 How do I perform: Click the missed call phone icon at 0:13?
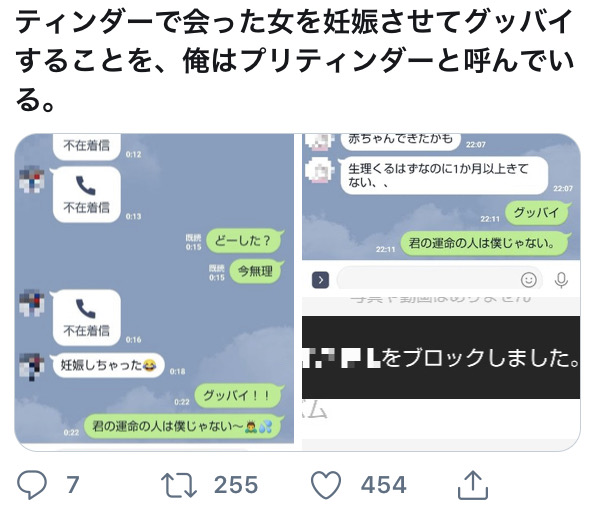click(86, 186)
